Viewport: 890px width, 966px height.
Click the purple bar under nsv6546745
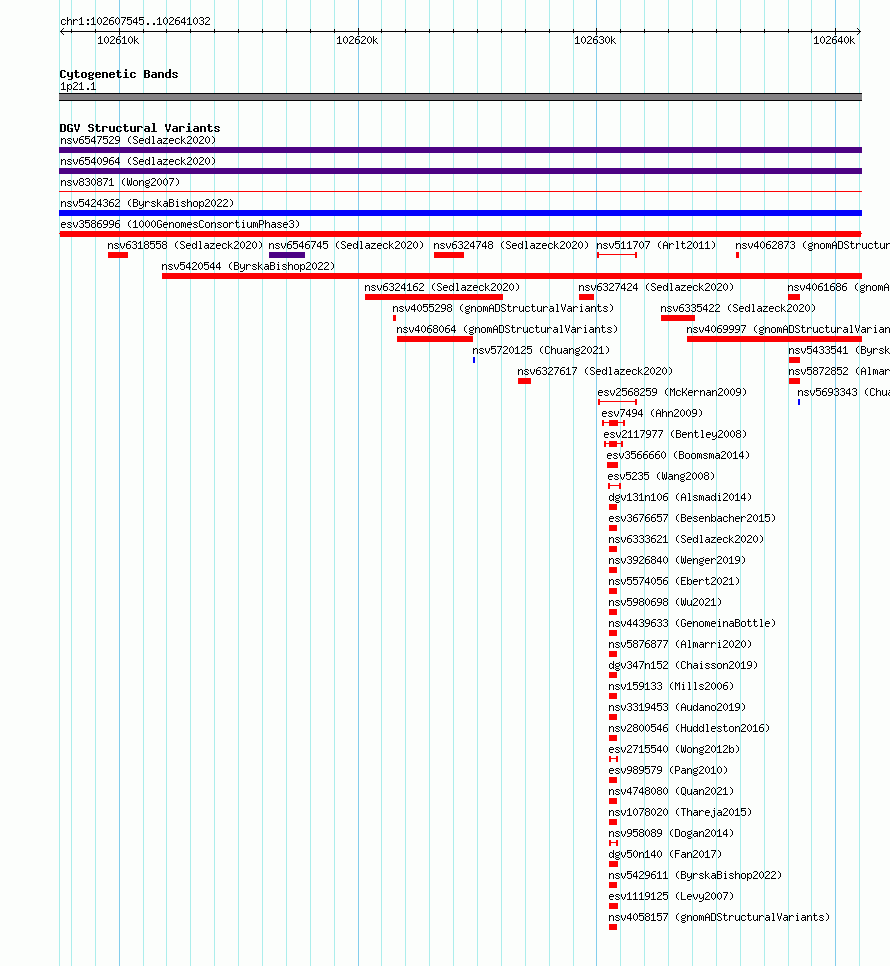click(287, 255)
